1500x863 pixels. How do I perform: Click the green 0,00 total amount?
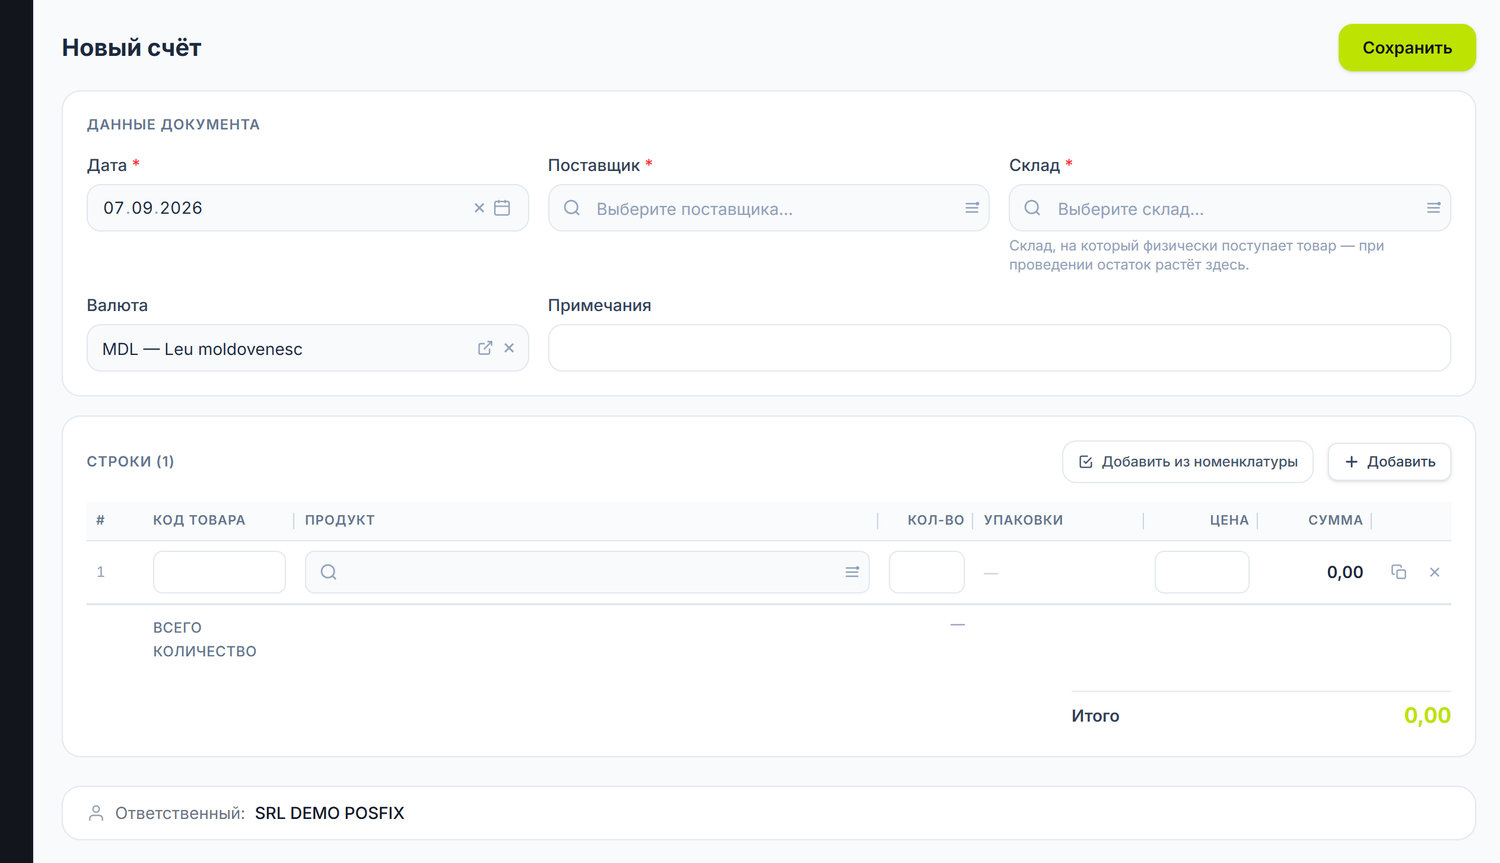tap(1427, 715)
